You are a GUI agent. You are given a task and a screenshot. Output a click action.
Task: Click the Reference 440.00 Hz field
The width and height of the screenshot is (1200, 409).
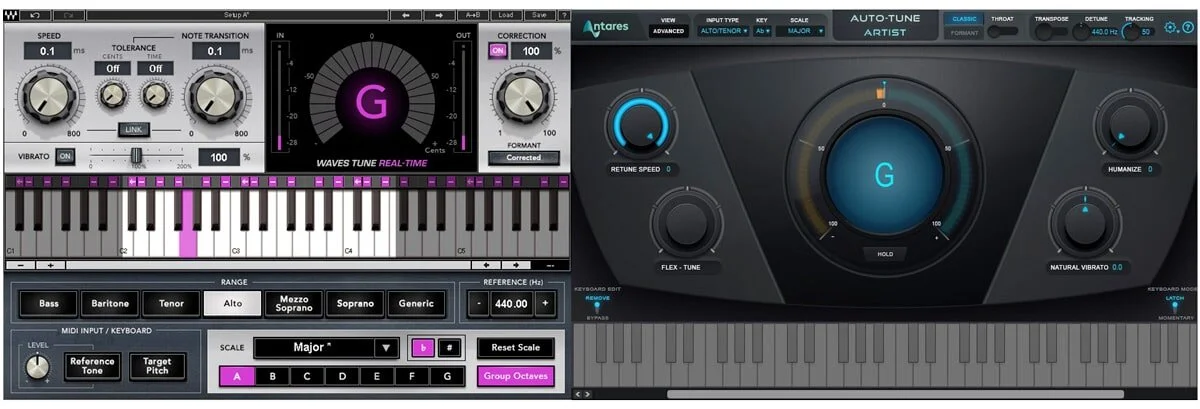(x=512, y=303)
